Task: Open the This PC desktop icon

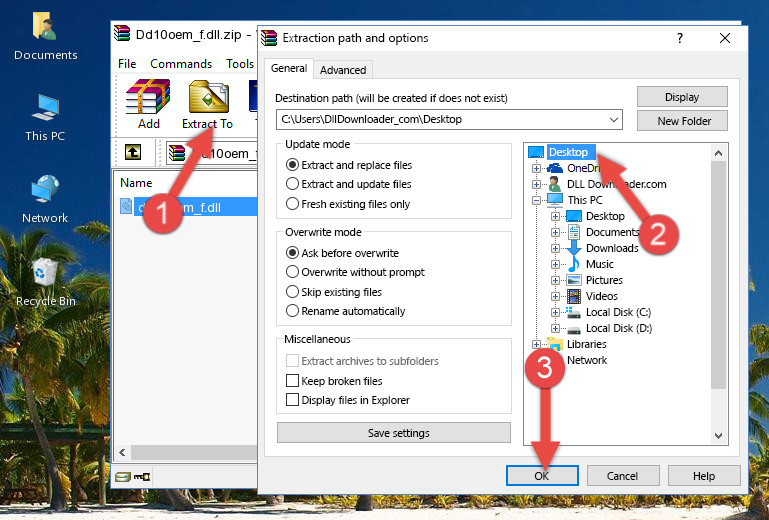Action: (x=45, y=118)
